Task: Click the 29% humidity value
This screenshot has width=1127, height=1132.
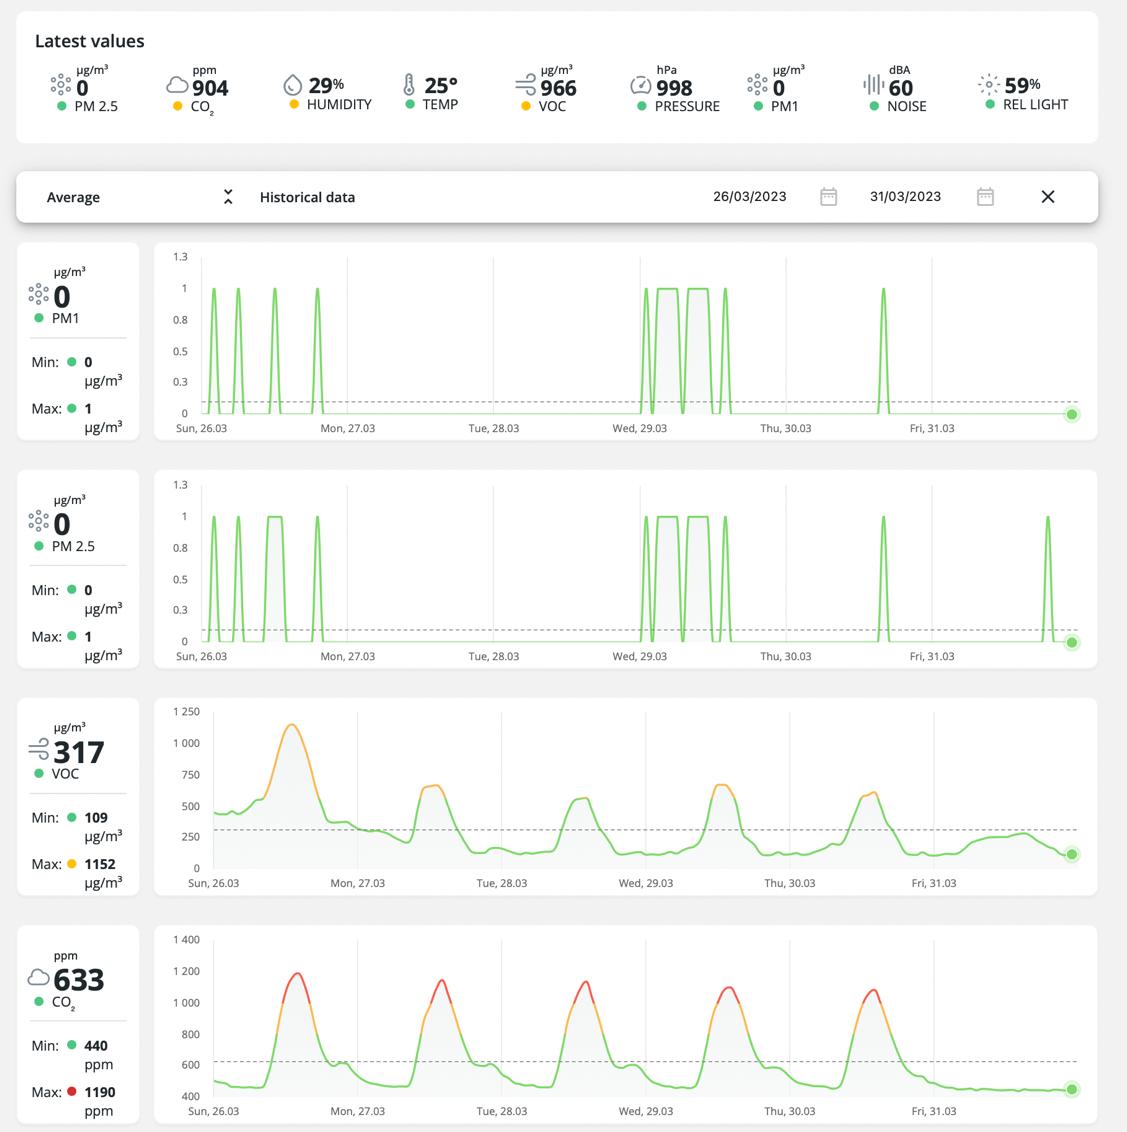Action: coord(326,85)
